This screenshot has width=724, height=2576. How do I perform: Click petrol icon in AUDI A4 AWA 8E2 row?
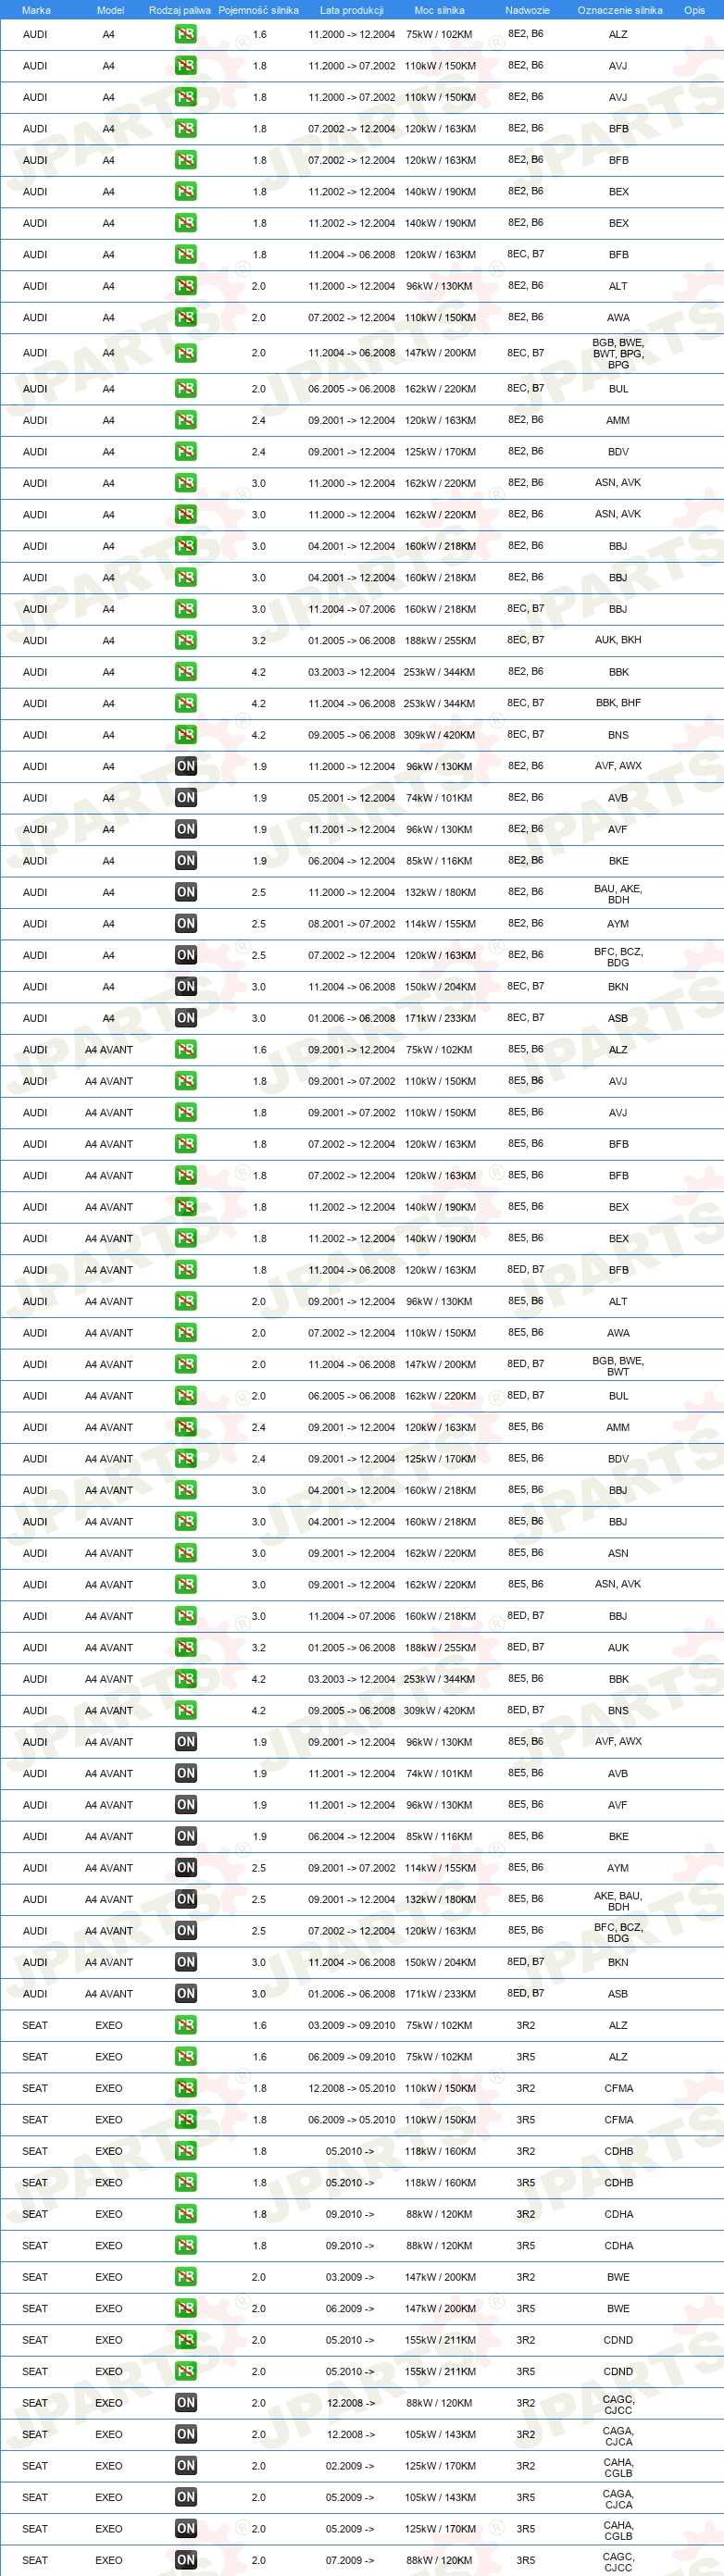186,317
